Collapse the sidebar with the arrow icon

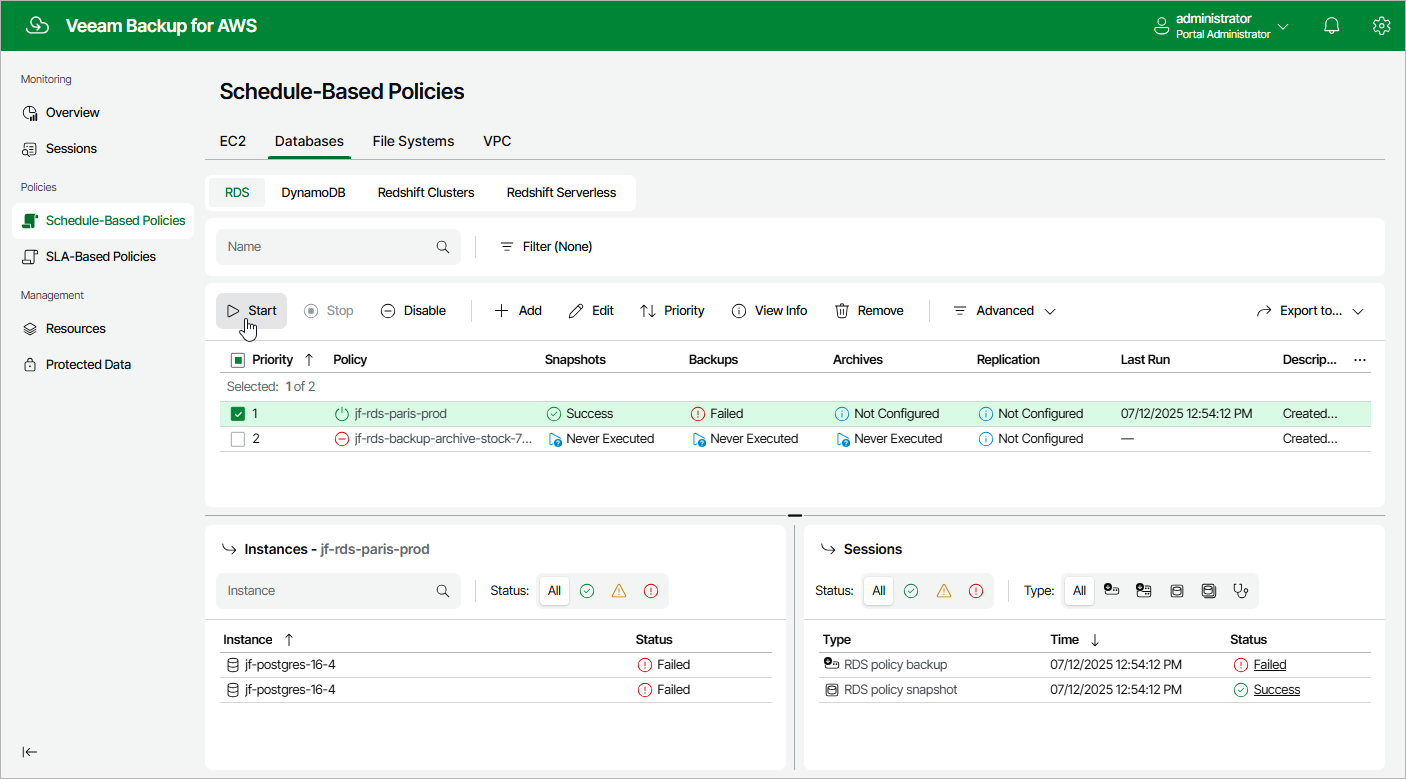[x=30, y=752]
